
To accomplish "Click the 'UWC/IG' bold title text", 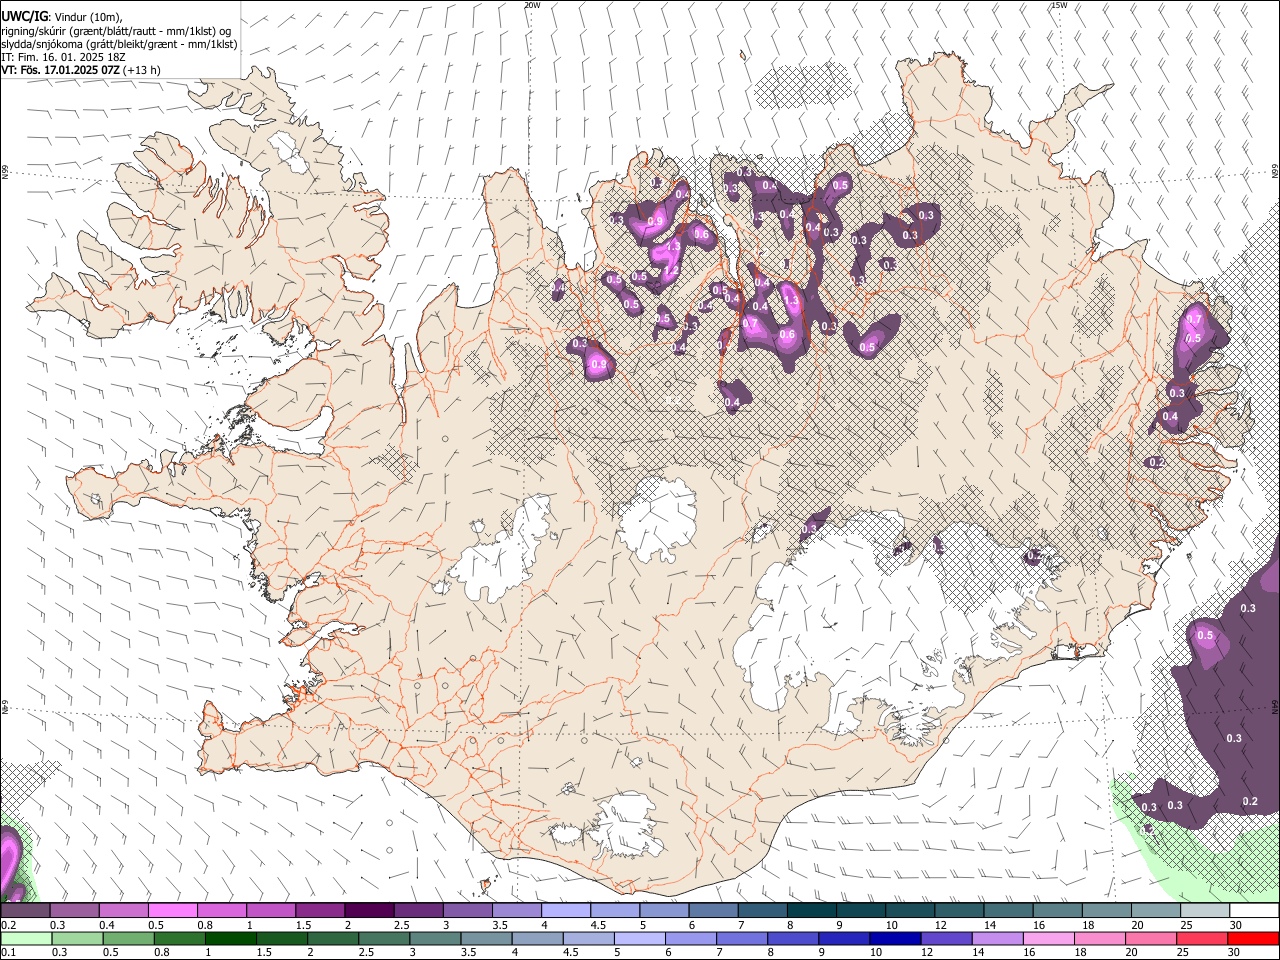I will coord(24,16).
